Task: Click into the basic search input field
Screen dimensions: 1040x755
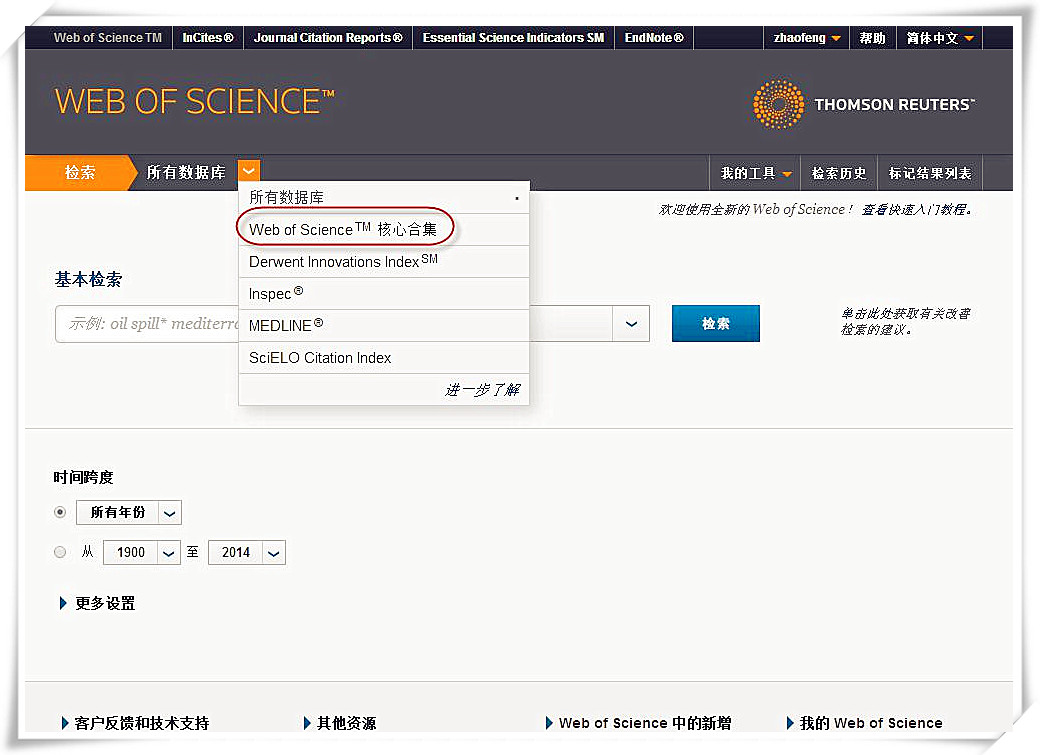Action: point(334,324)
